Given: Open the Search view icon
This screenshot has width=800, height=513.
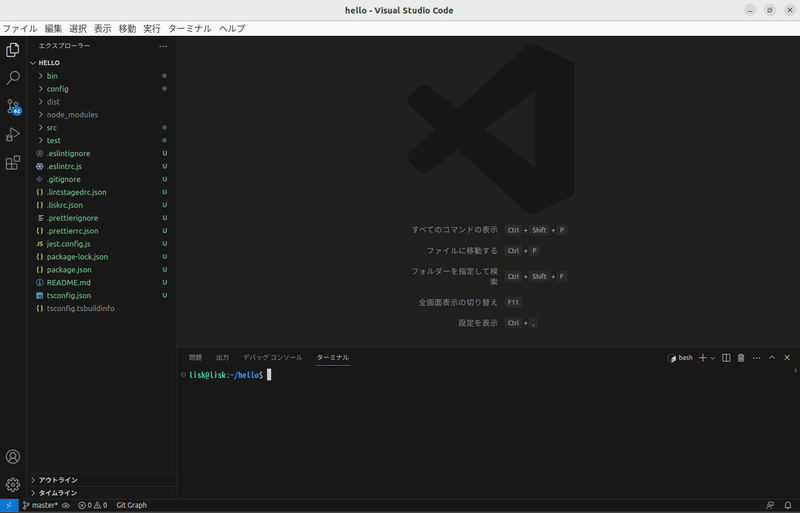Looking at the screenshot, I should [13, 78].
